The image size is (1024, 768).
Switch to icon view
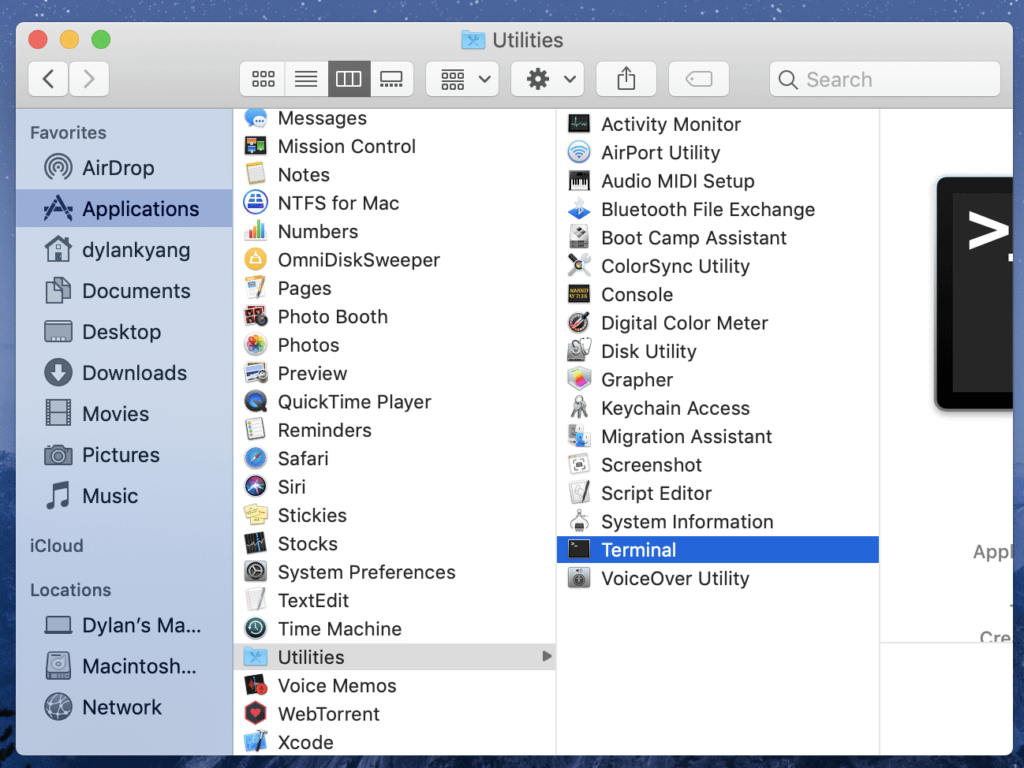click(x=263, y=79)
